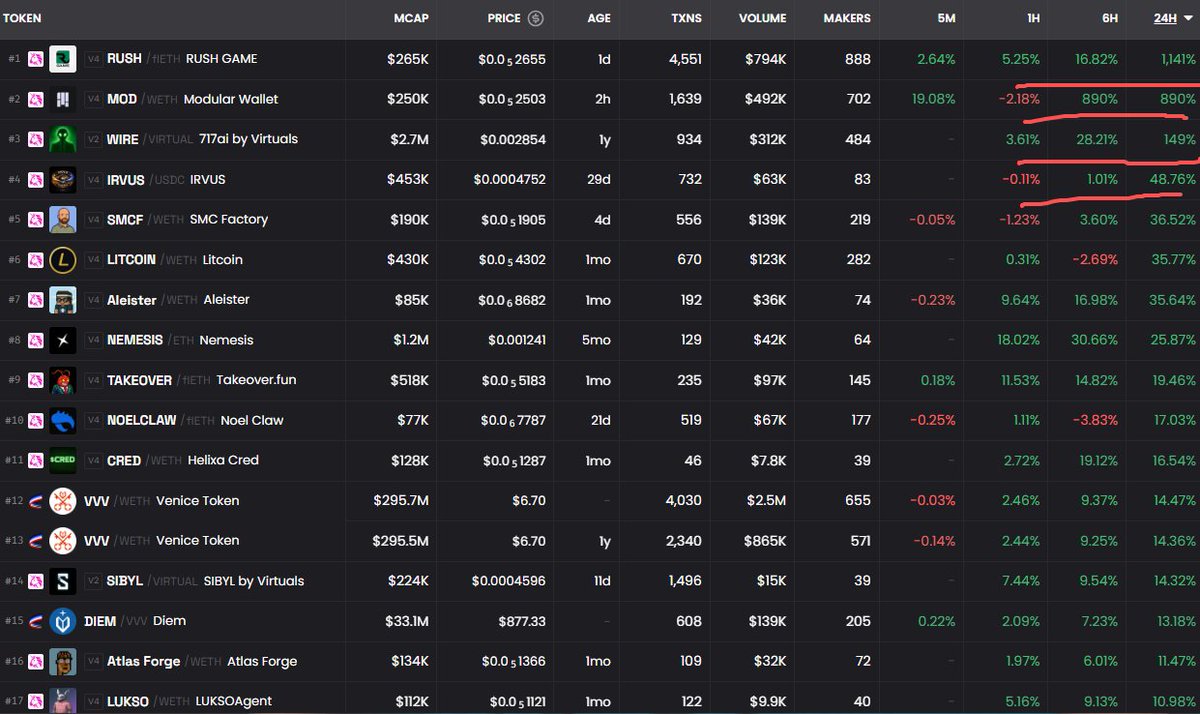Viewport: 1200px width, 714px height.
Task: Click the LUKSOAgent token name
Action: (234, 701)
